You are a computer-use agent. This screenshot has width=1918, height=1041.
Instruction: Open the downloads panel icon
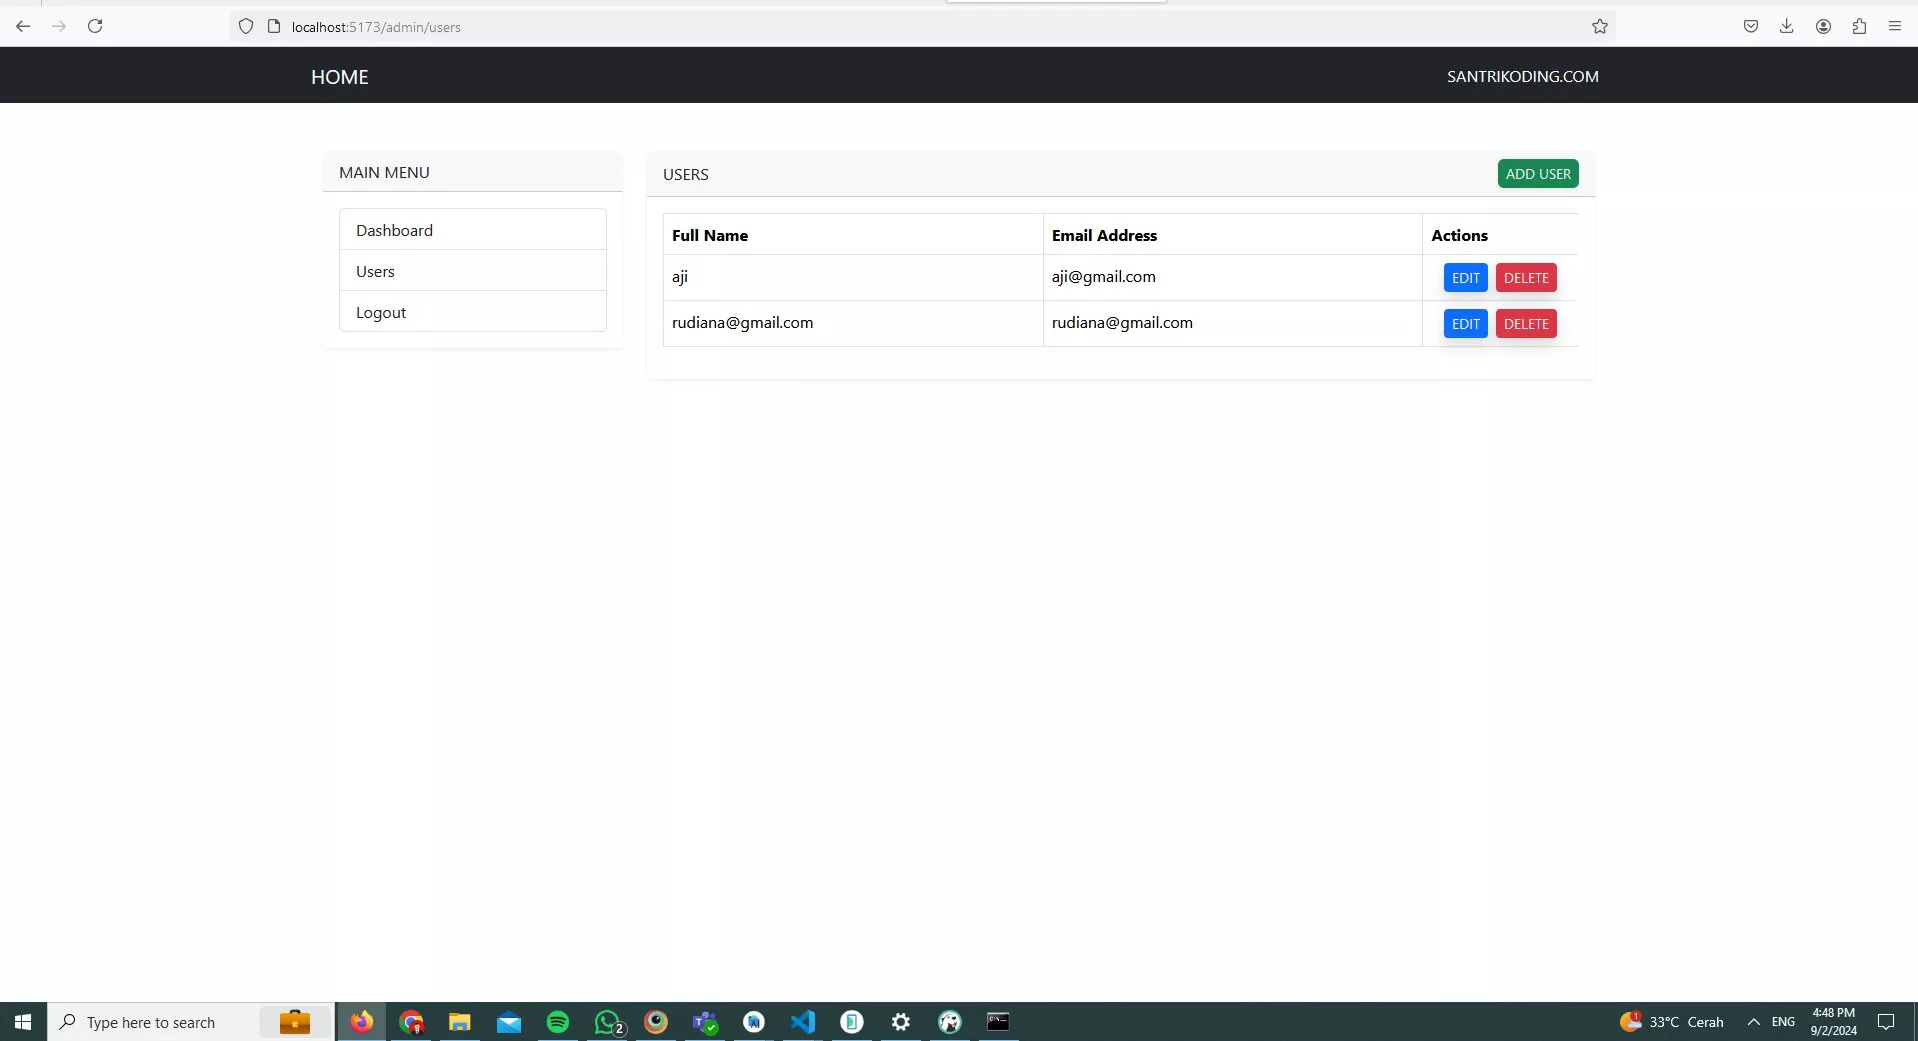pyautogui.click(x=1787, y=26)
